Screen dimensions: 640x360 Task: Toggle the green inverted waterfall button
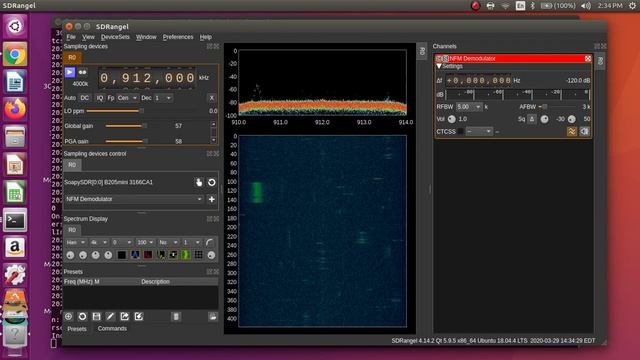tap(186, 255)
